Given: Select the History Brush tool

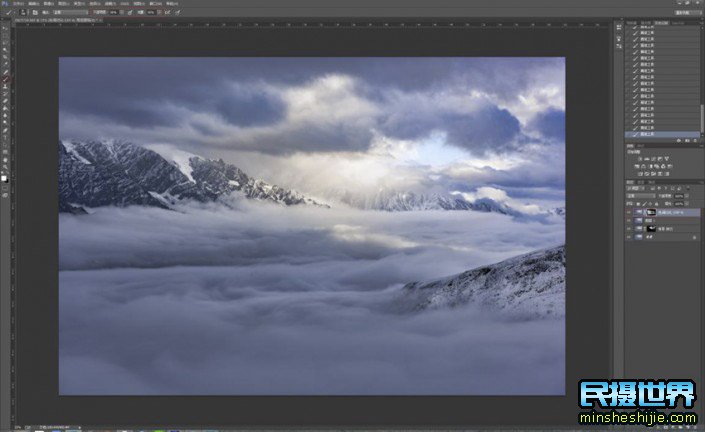Looking at the screenshot, I should pyautogui.click(x=6, y=94).
